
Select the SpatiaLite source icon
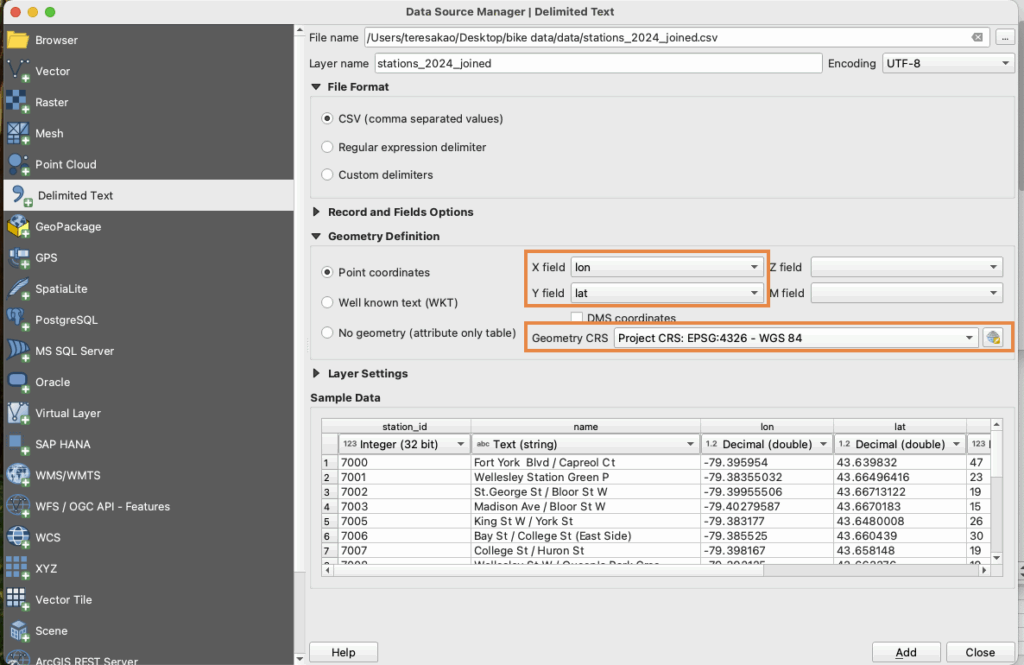point(18,289)
